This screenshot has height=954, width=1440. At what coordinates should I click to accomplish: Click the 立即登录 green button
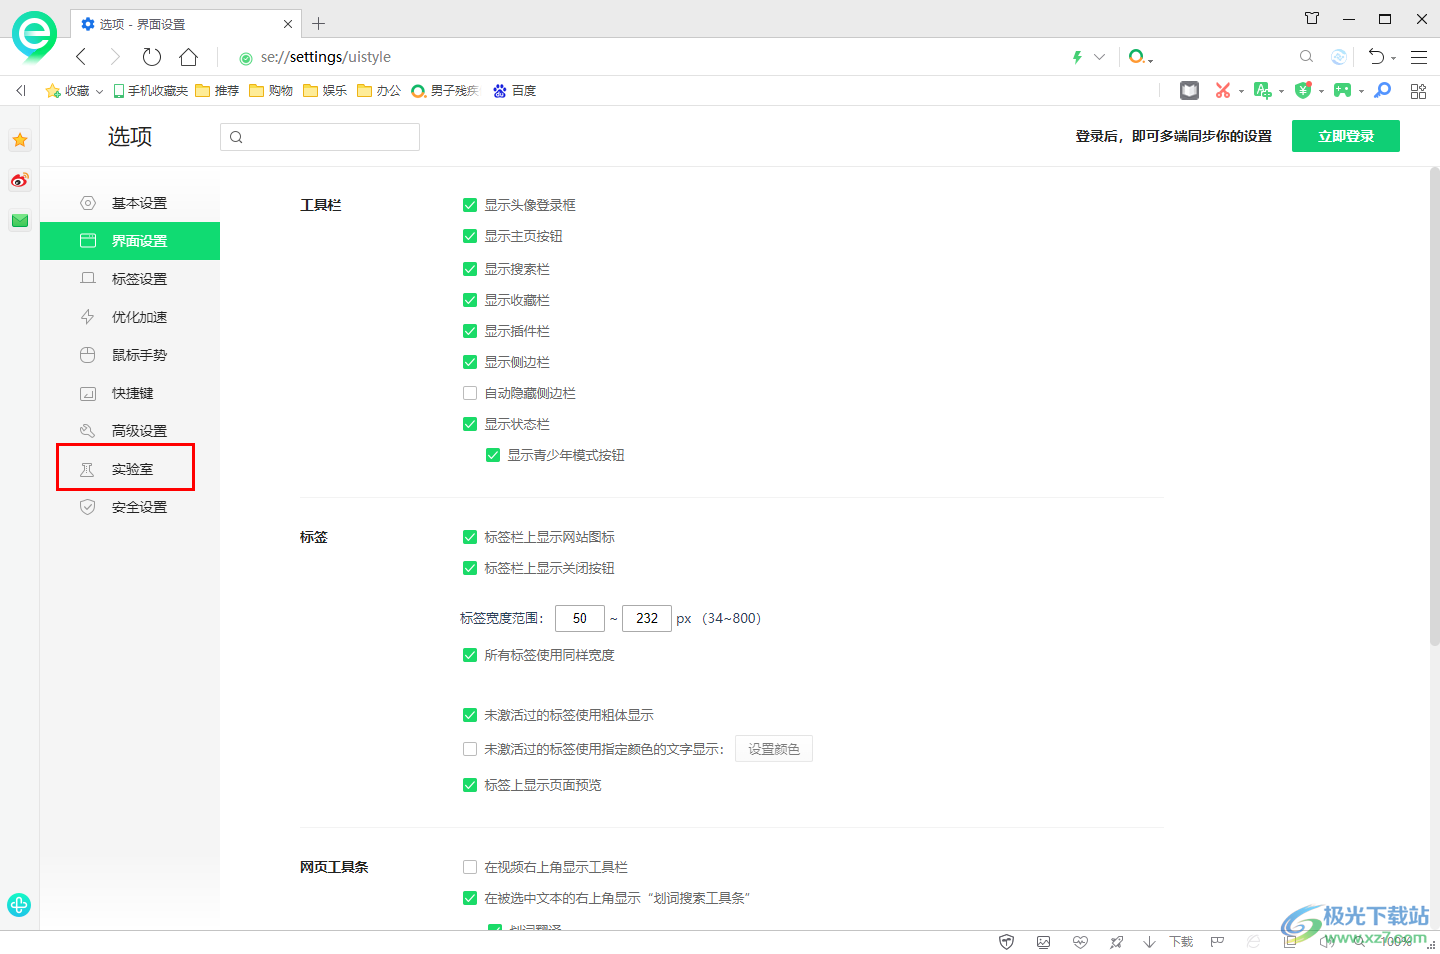pos(1346,136)
